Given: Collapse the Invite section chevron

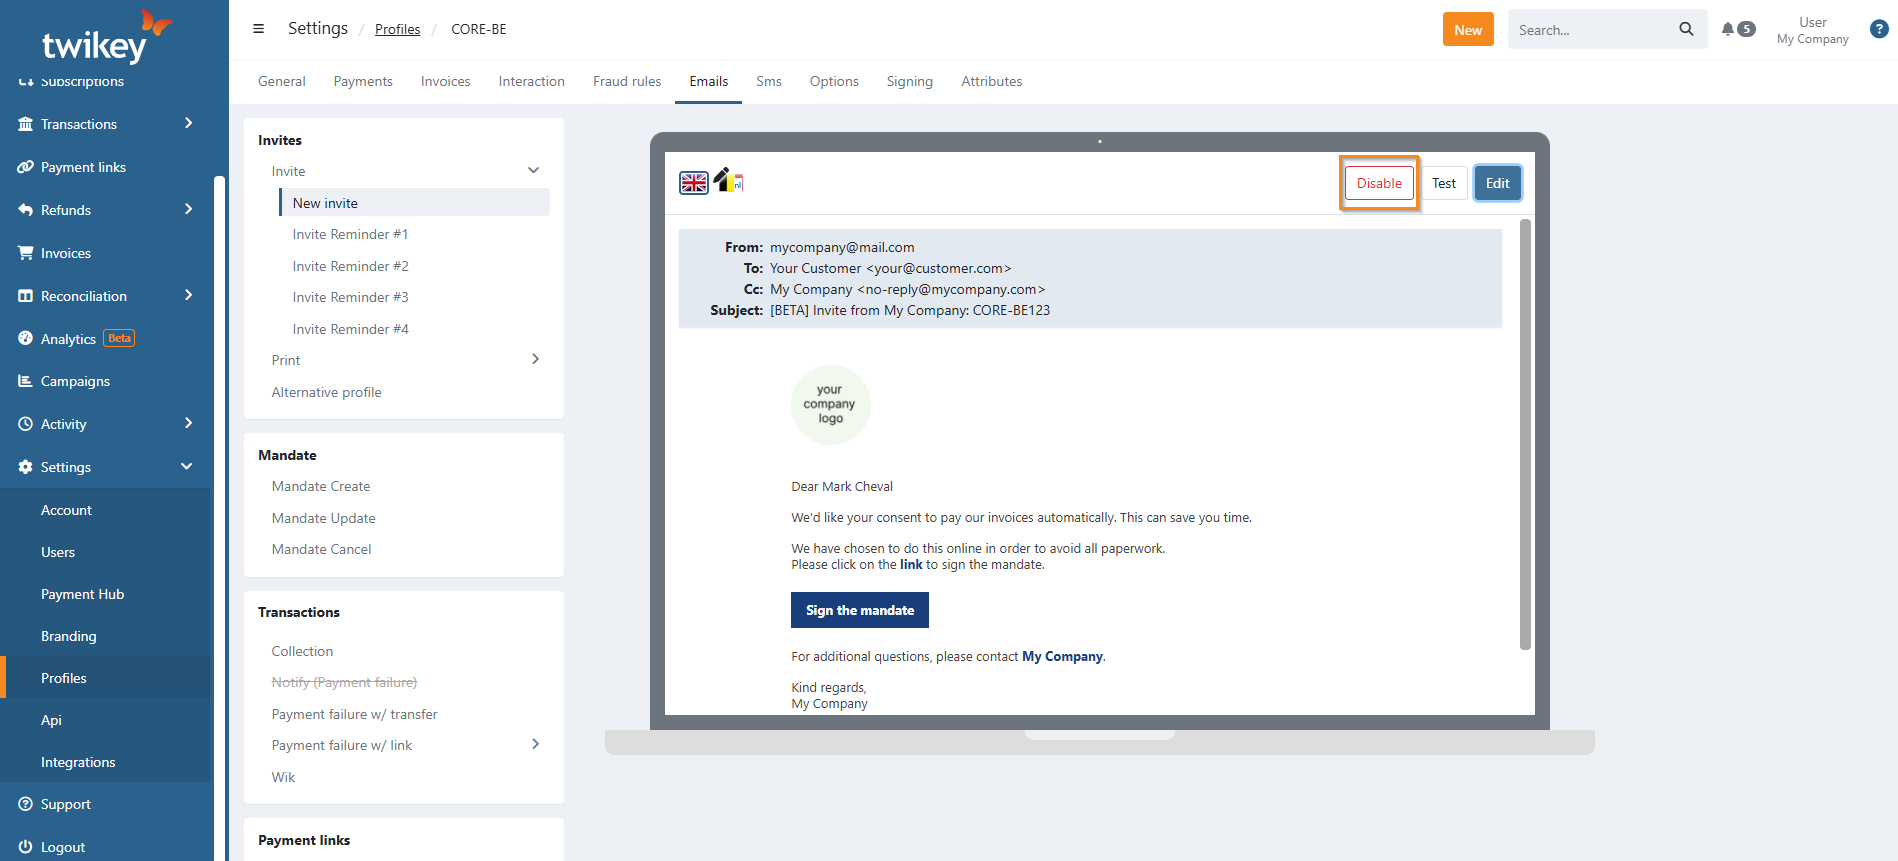Looking at the screenshot, I should click(x=534, y=171).
